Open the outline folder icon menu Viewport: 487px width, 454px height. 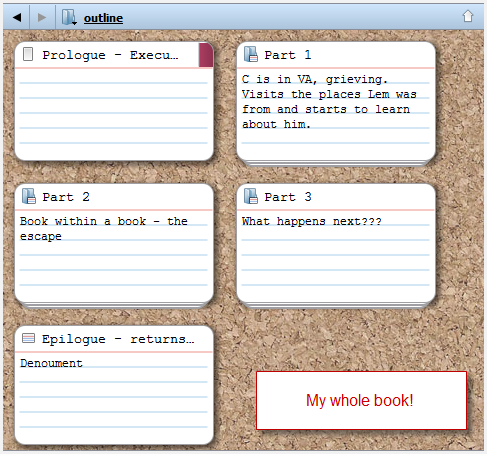pos(69,17)
